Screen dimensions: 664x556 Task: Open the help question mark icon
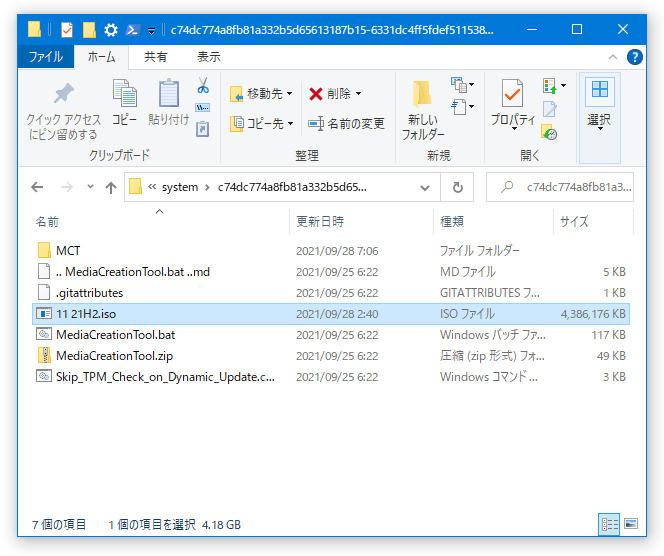634,57
